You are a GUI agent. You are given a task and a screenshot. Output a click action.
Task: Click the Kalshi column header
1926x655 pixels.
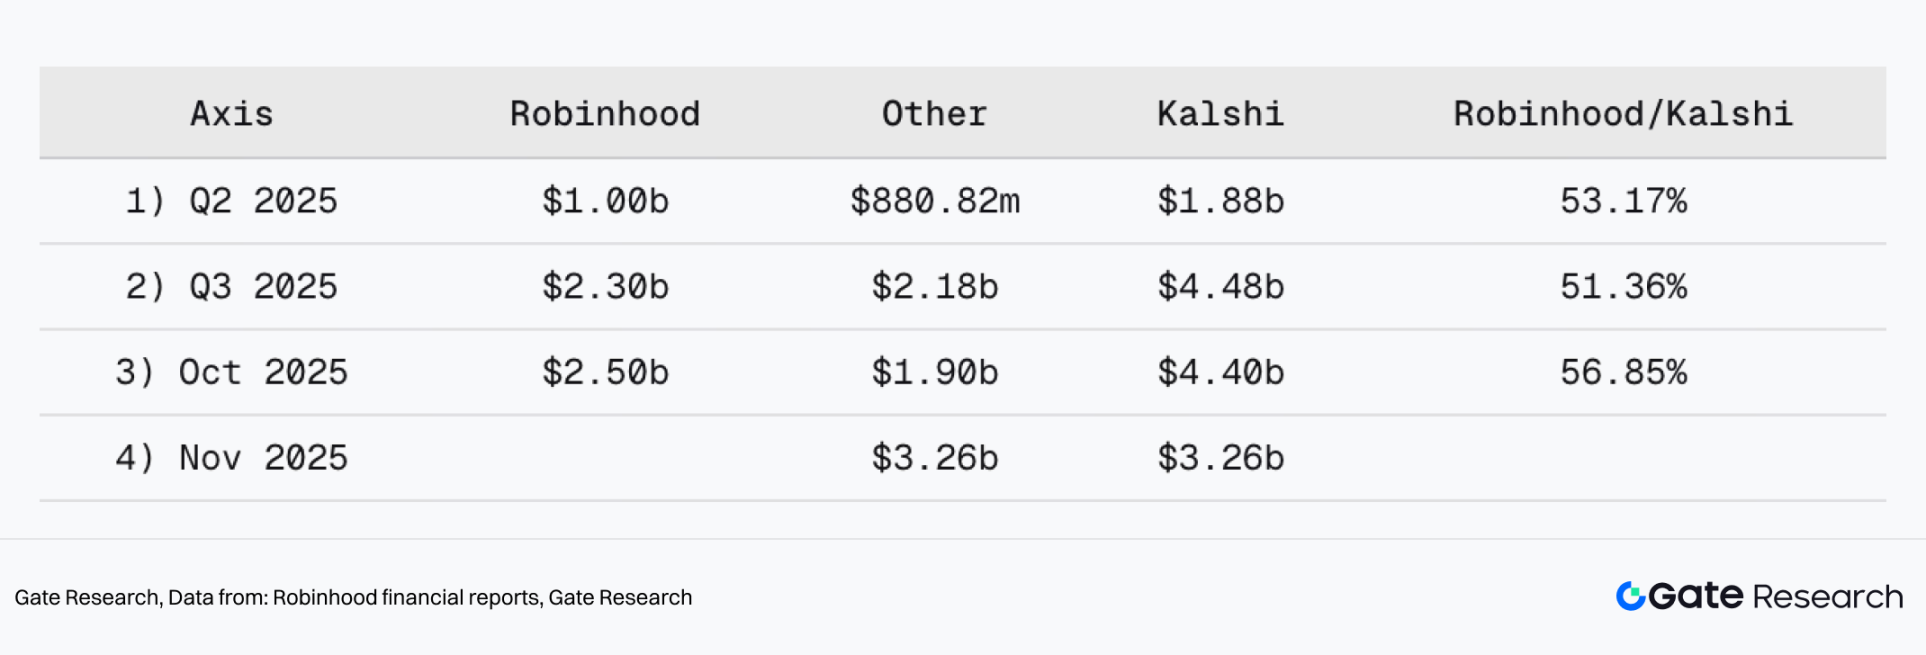click(x=1220, y=114)
